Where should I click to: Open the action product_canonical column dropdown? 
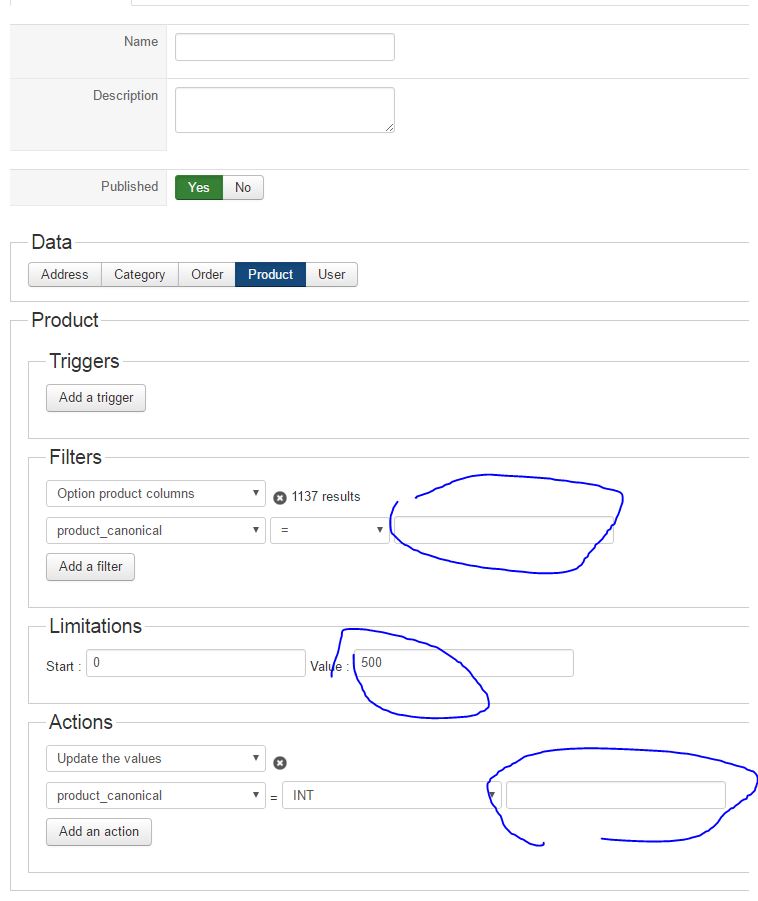tap(155, 795)
